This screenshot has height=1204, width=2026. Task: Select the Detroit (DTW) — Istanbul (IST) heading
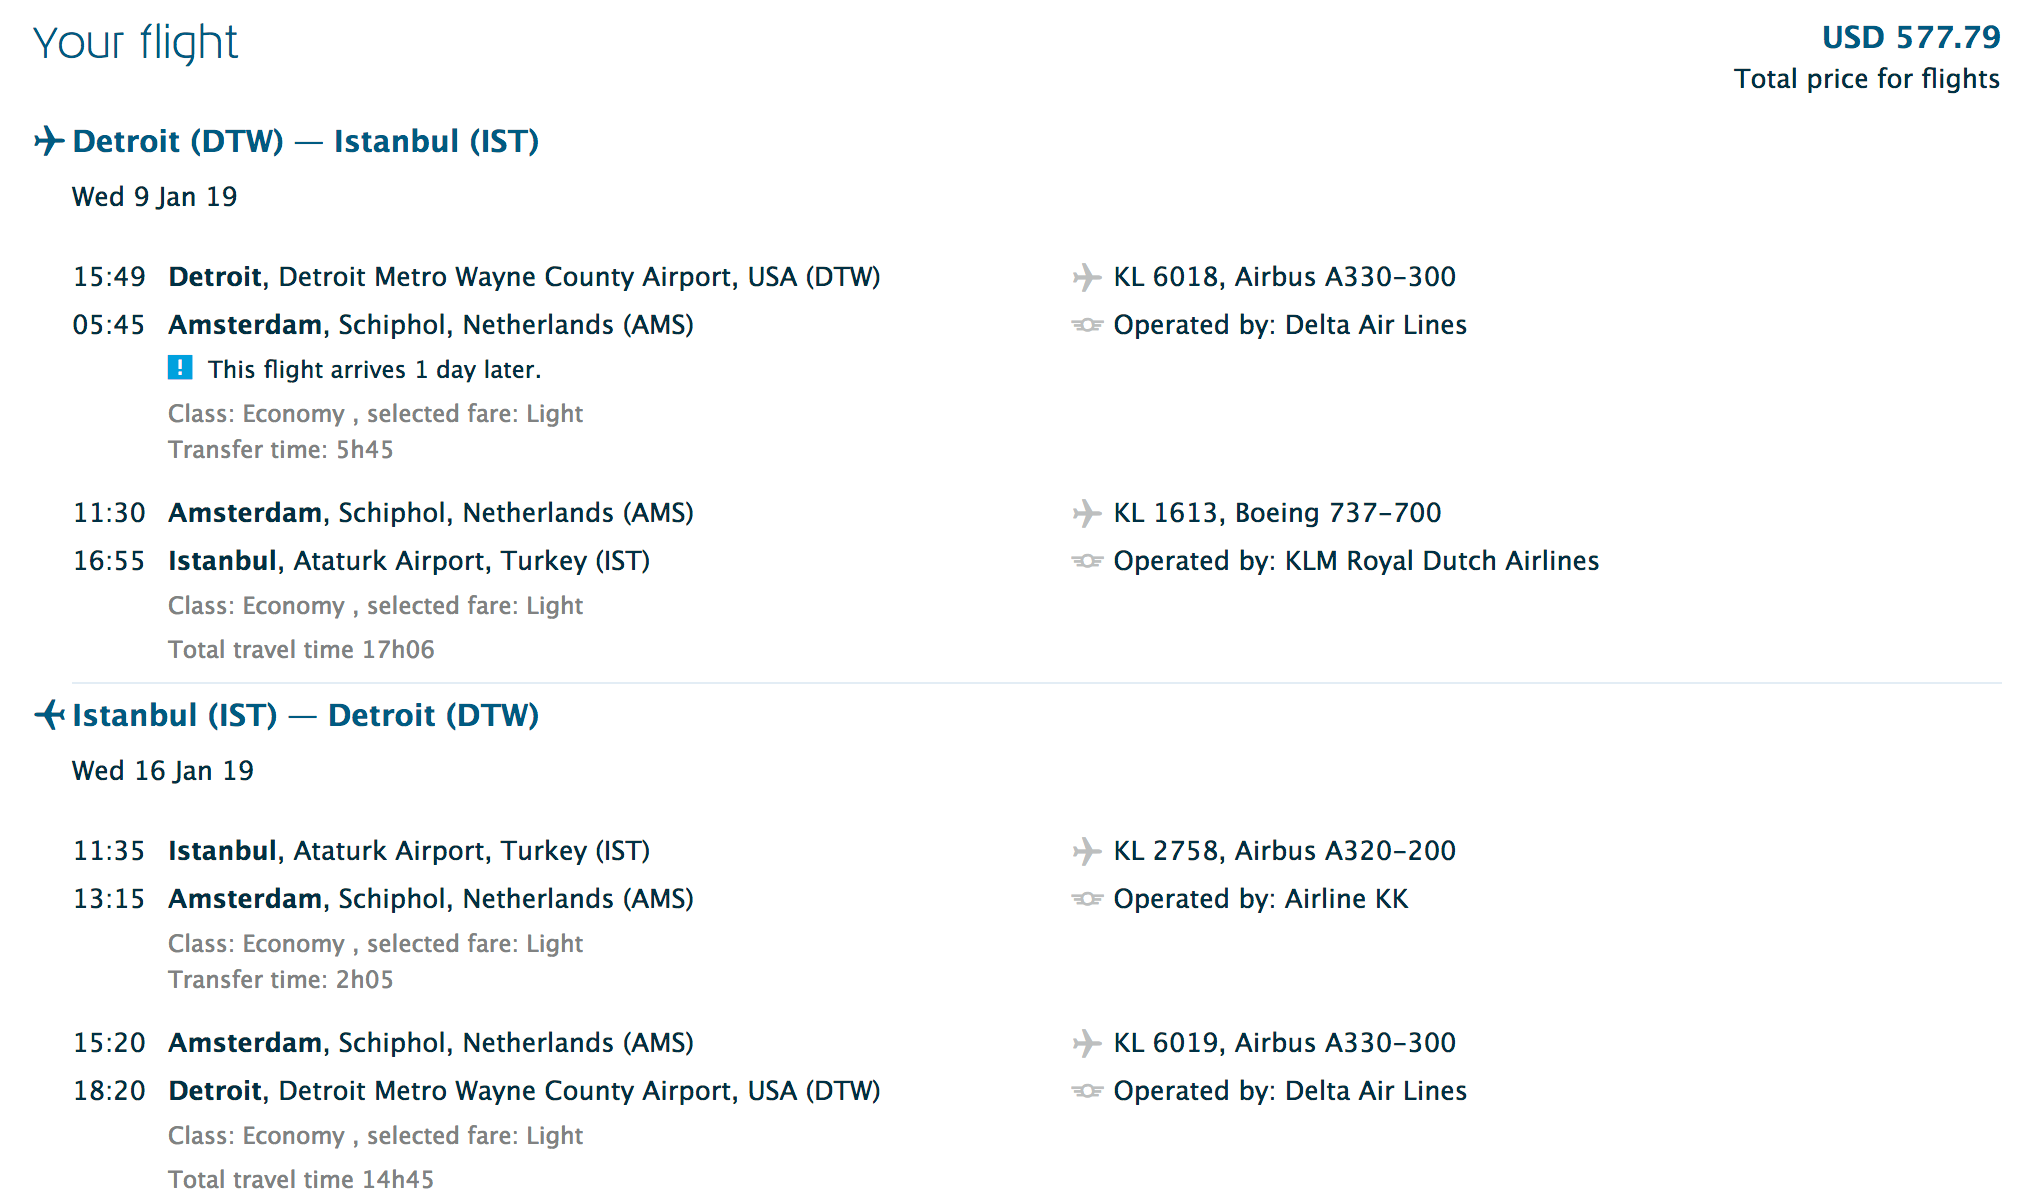tap(306, 141)
